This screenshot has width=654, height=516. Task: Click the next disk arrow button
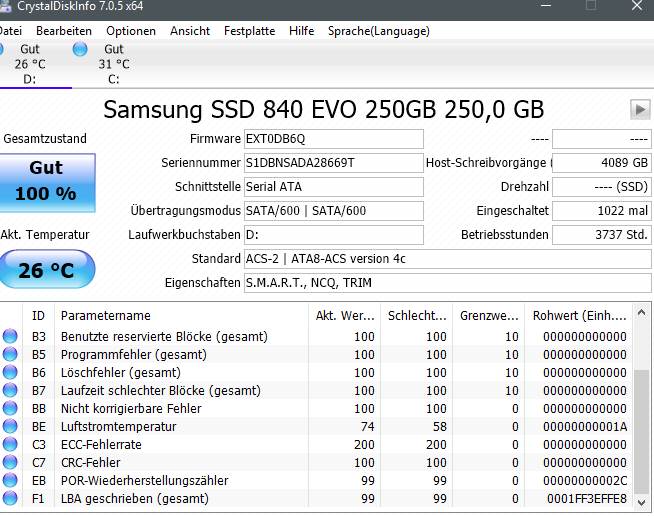pyautogui.click(x=640, y=110)
